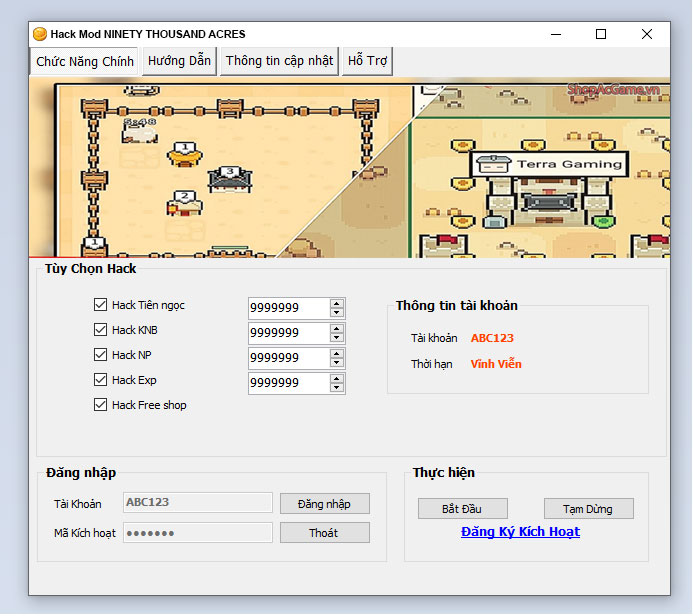
Task: Decrease Hack KNB value with down arrow
Action: 337,338
